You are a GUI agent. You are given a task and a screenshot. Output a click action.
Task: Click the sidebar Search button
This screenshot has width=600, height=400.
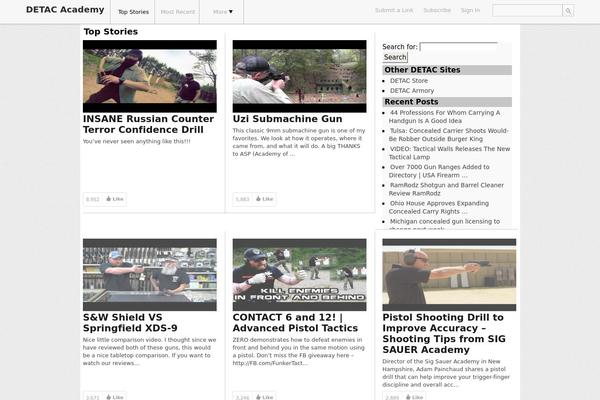[x=395, y=57]
